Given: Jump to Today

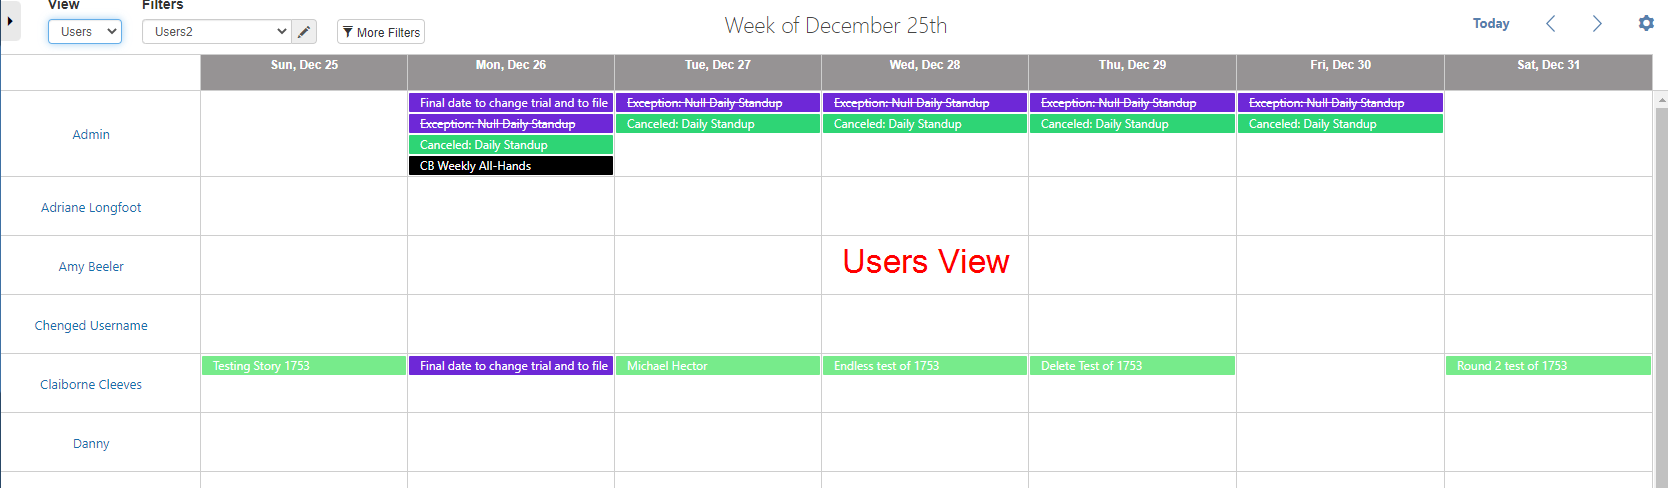Looking at the screenshot, I should (x=1491, y=23).
